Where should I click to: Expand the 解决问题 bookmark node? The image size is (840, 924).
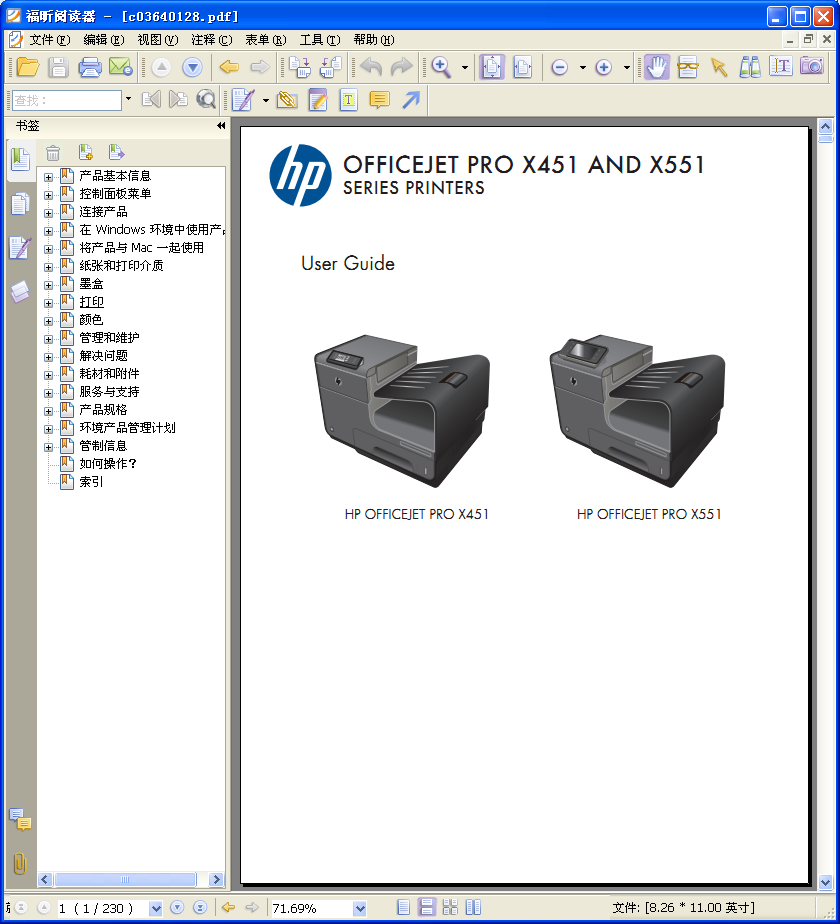coord(48,357)
